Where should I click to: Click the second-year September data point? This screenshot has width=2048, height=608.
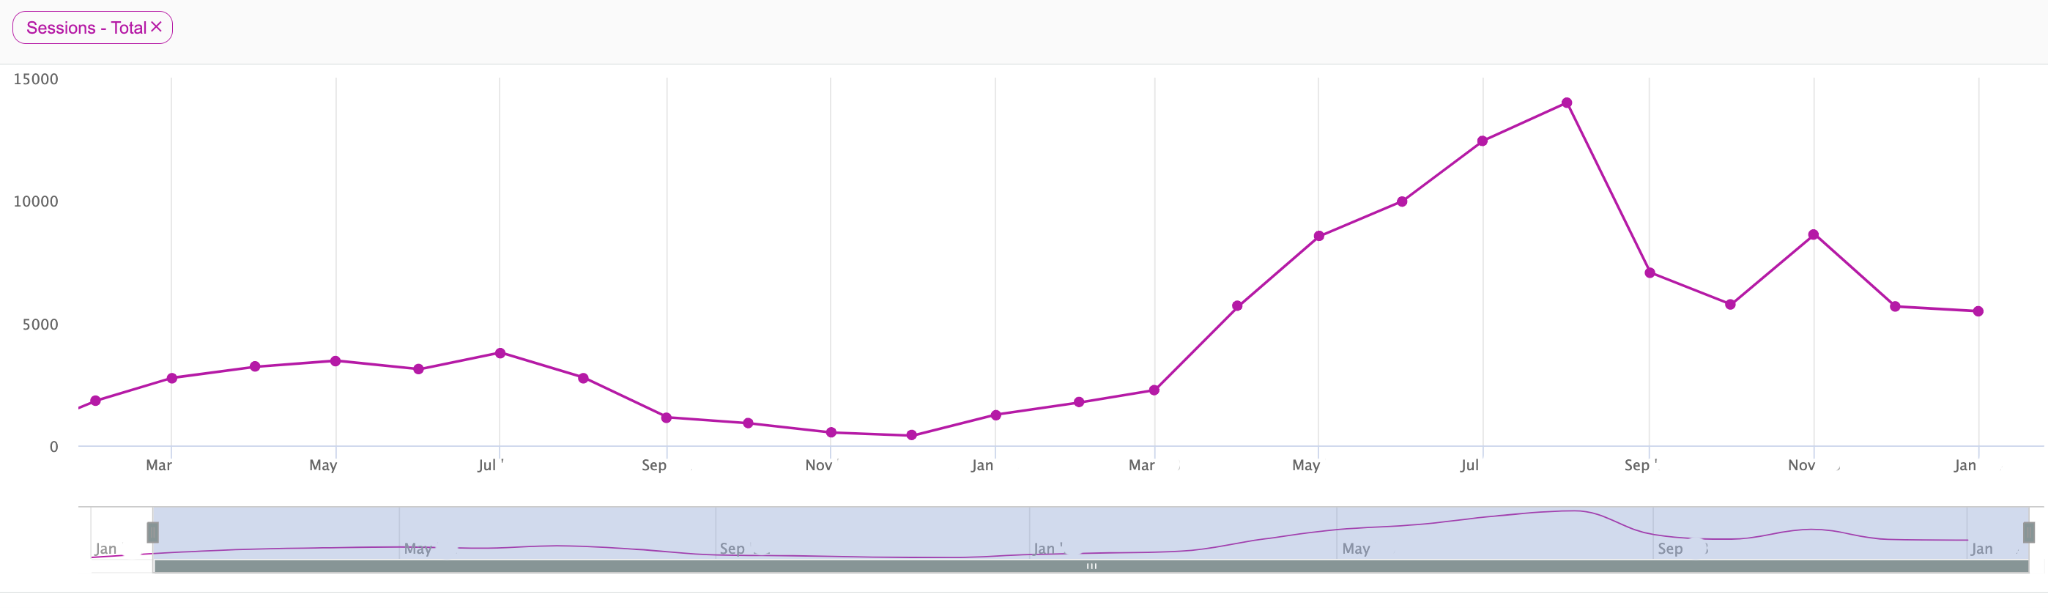pos(1650,272)
